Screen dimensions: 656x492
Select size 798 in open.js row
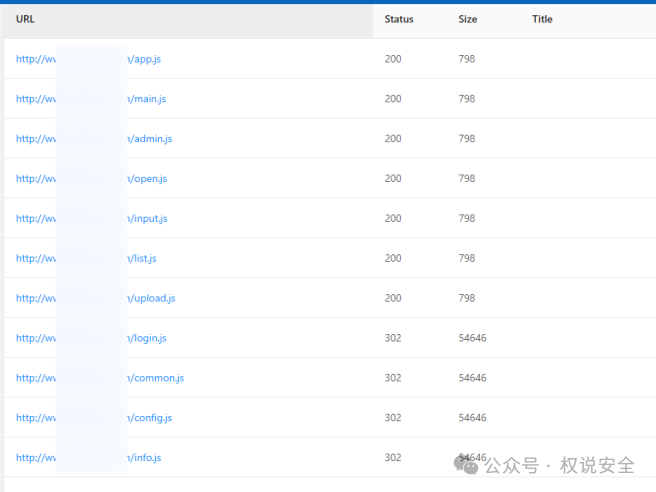pyautogui.click(x=466, y=179)
